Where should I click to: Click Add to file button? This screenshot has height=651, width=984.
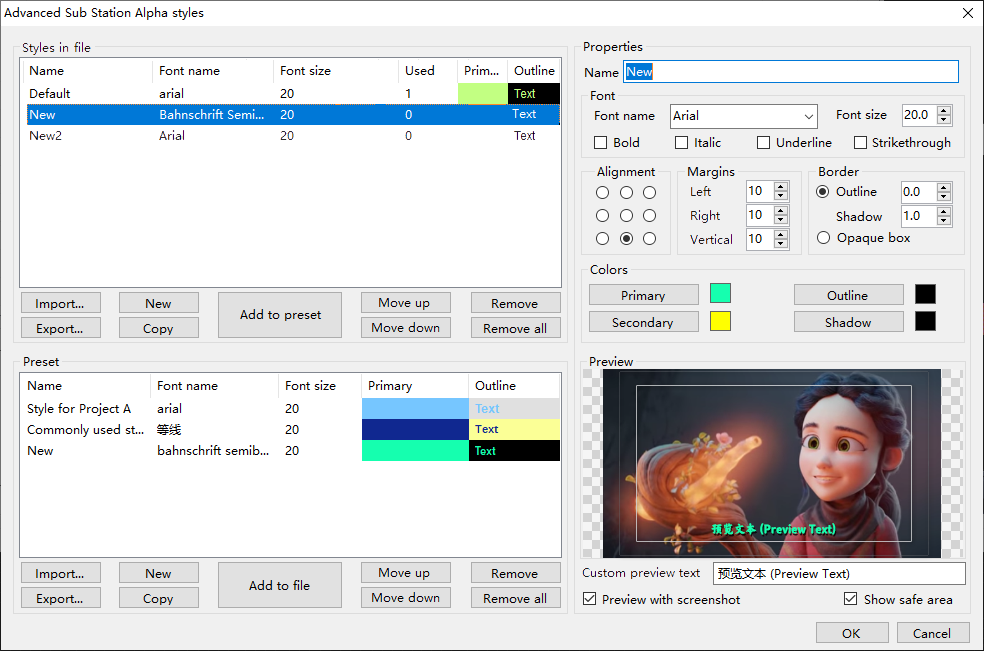pyautogui.click(x=280, y=585)
